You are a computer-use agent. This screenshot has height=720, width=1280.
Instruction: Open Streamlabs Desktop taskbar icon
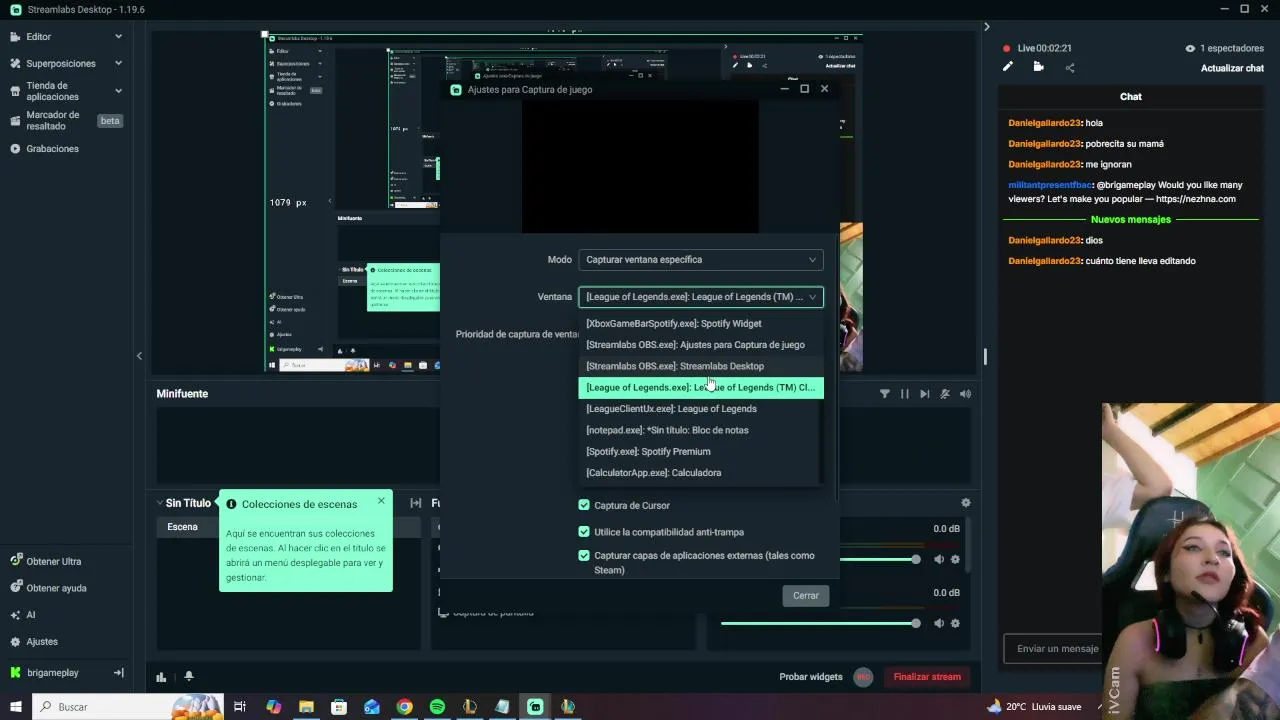pos(535,707)
